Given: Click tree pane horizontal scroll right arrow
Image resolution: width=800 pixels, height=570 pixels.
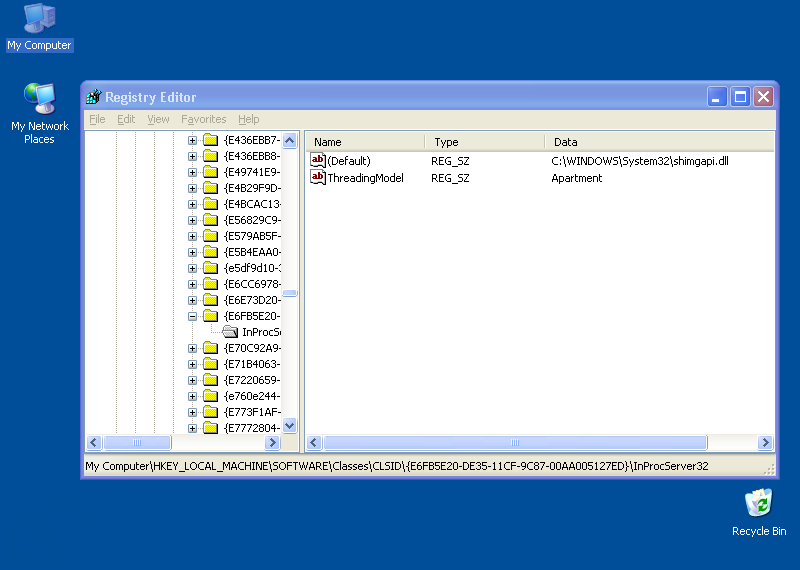Looking at the screenshot, I should click(272, 442).
